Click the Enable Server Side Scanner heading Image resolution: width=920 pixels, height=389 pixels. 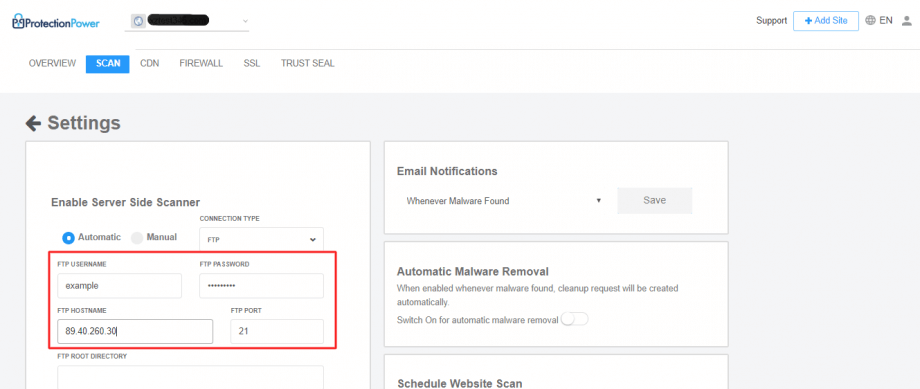tap(126, 202)
